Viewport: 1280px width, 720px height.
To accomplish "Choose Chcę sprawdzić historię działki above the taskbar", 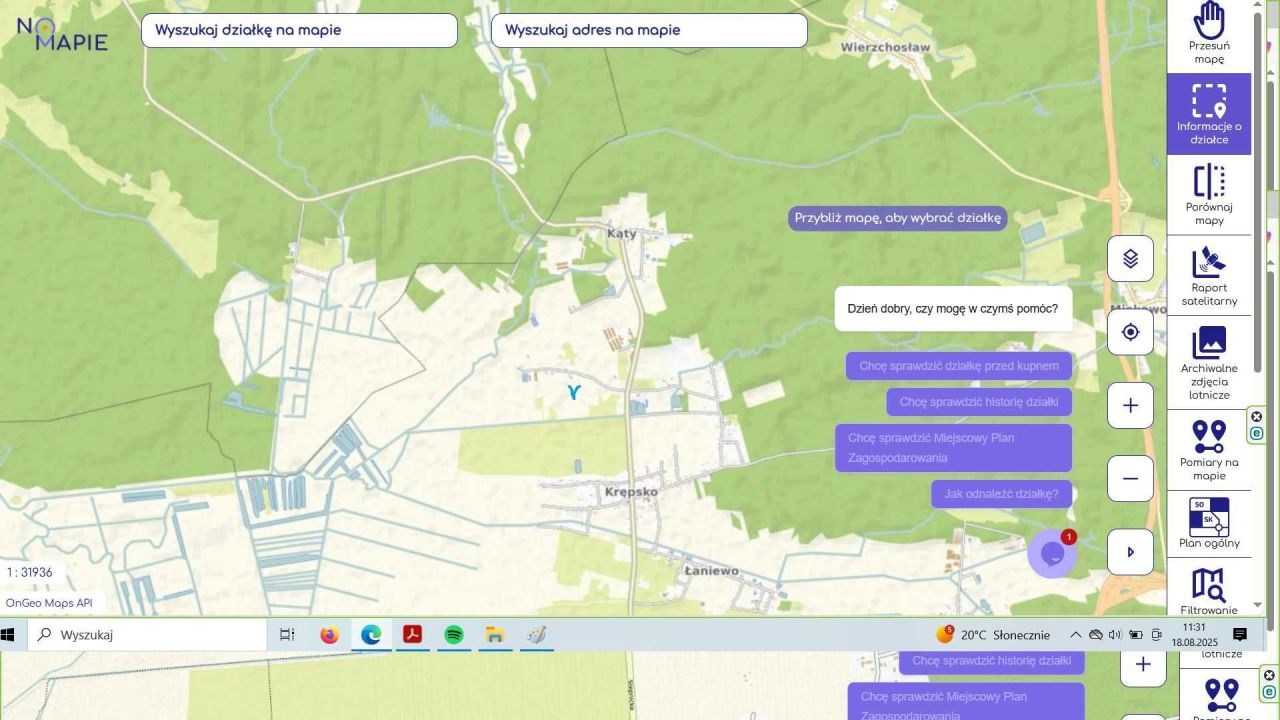I will pos(979,402).
